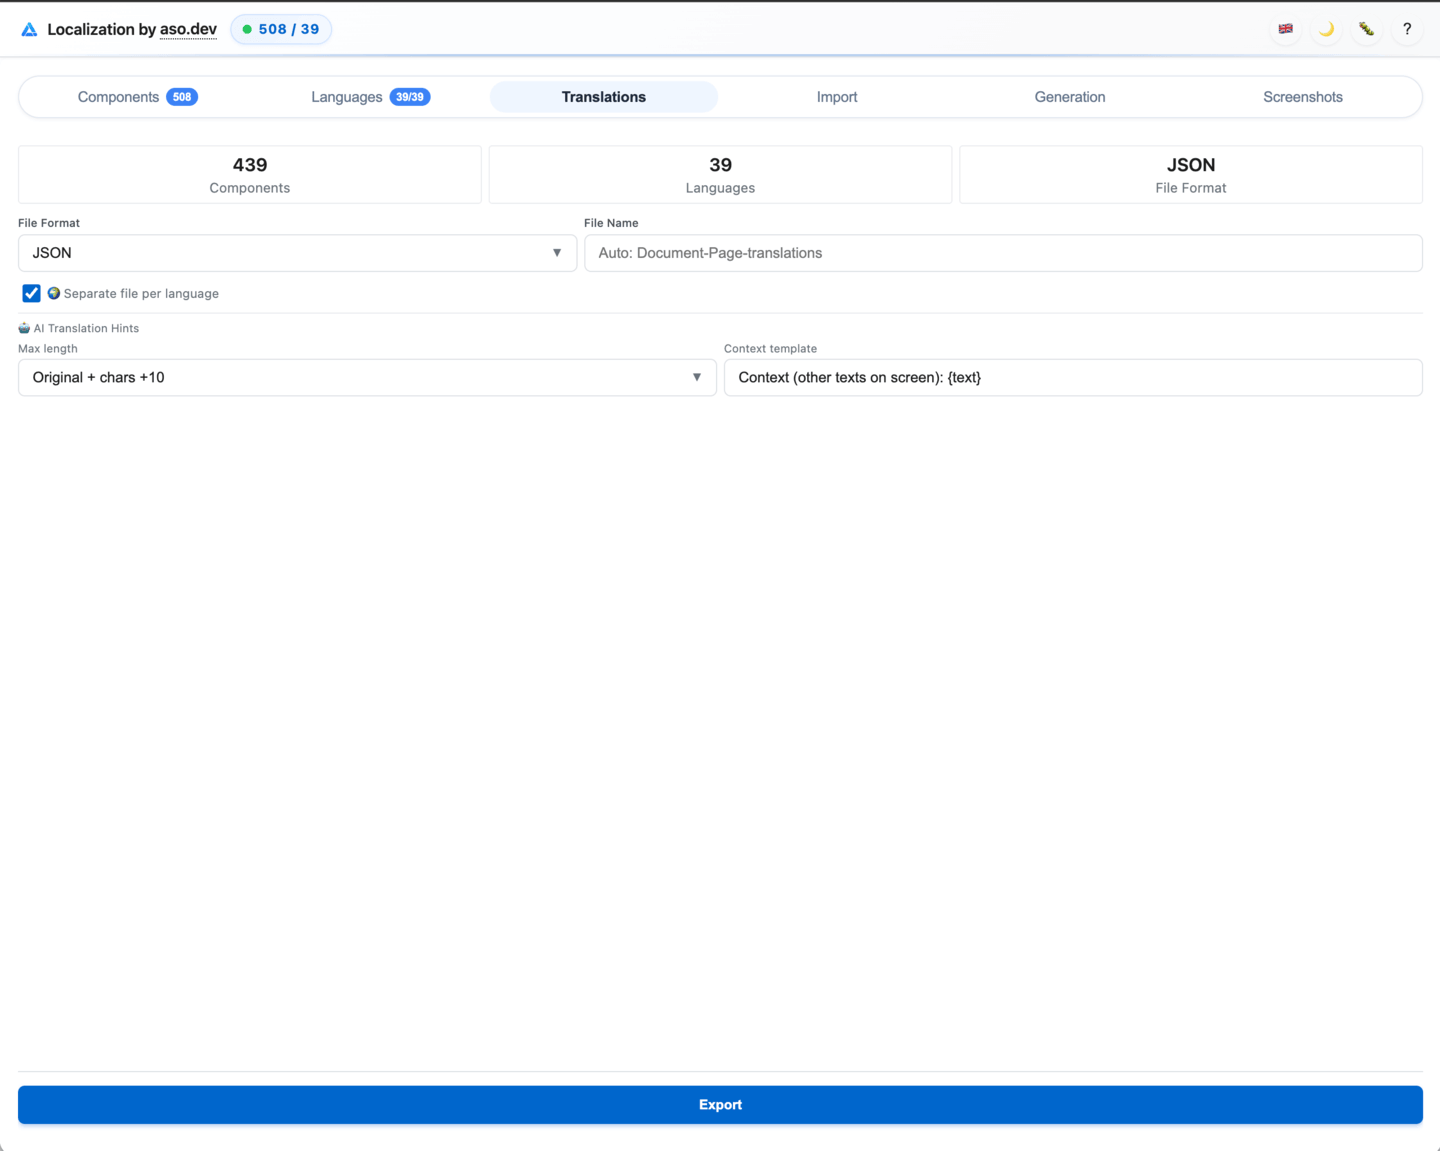The width and height of the screenshot is (1440, 1151).
Task: Expand the JSON format selector arrow
Action: click(557, 253)
